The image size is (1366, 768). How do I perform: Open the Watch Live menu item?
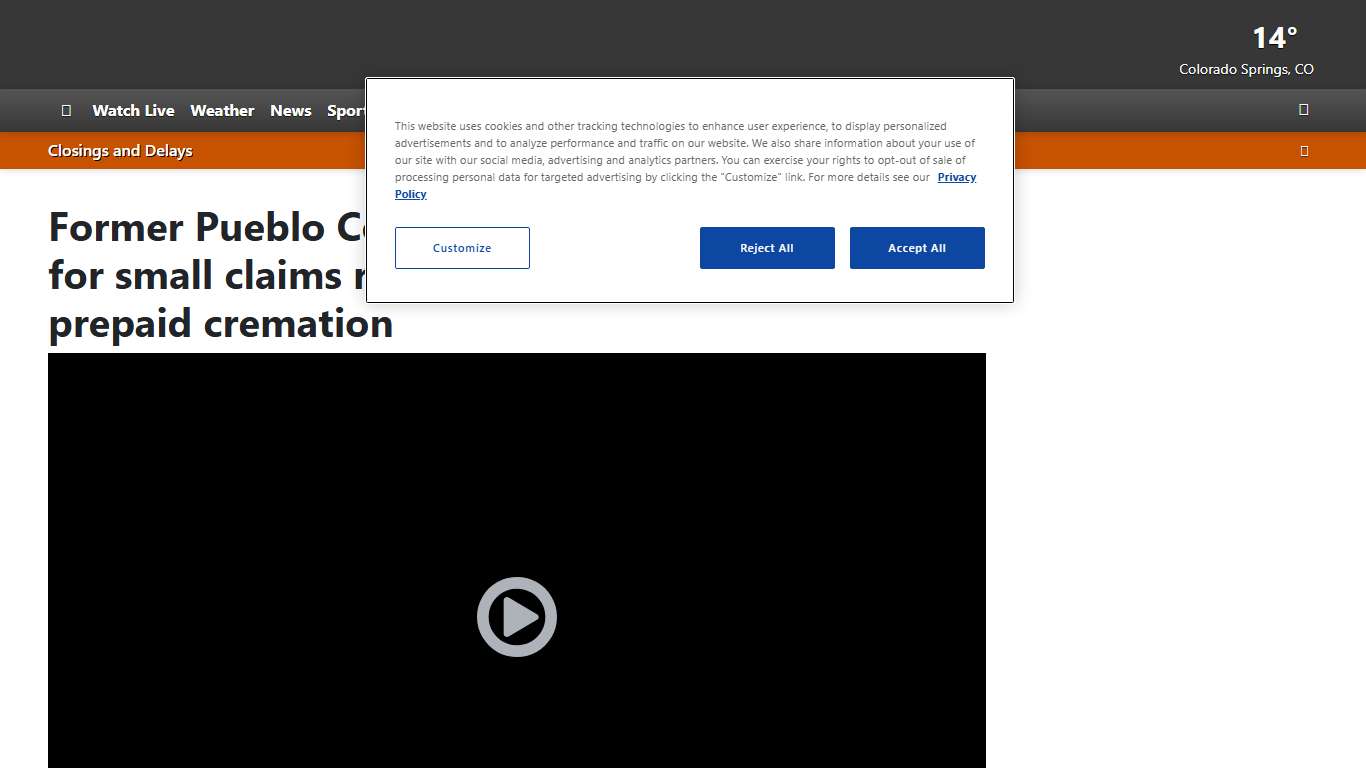[133, 111]
